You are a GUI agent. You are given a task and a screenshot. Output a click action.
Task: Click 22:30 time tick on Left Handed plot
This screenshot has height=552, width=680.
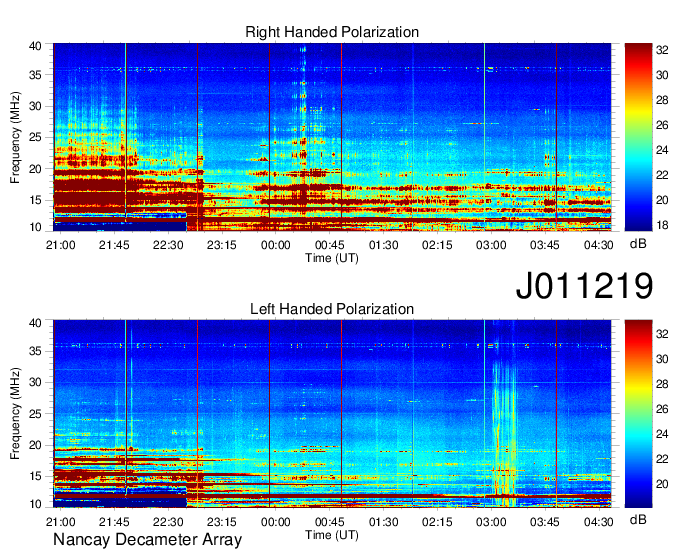click(168, 522)
